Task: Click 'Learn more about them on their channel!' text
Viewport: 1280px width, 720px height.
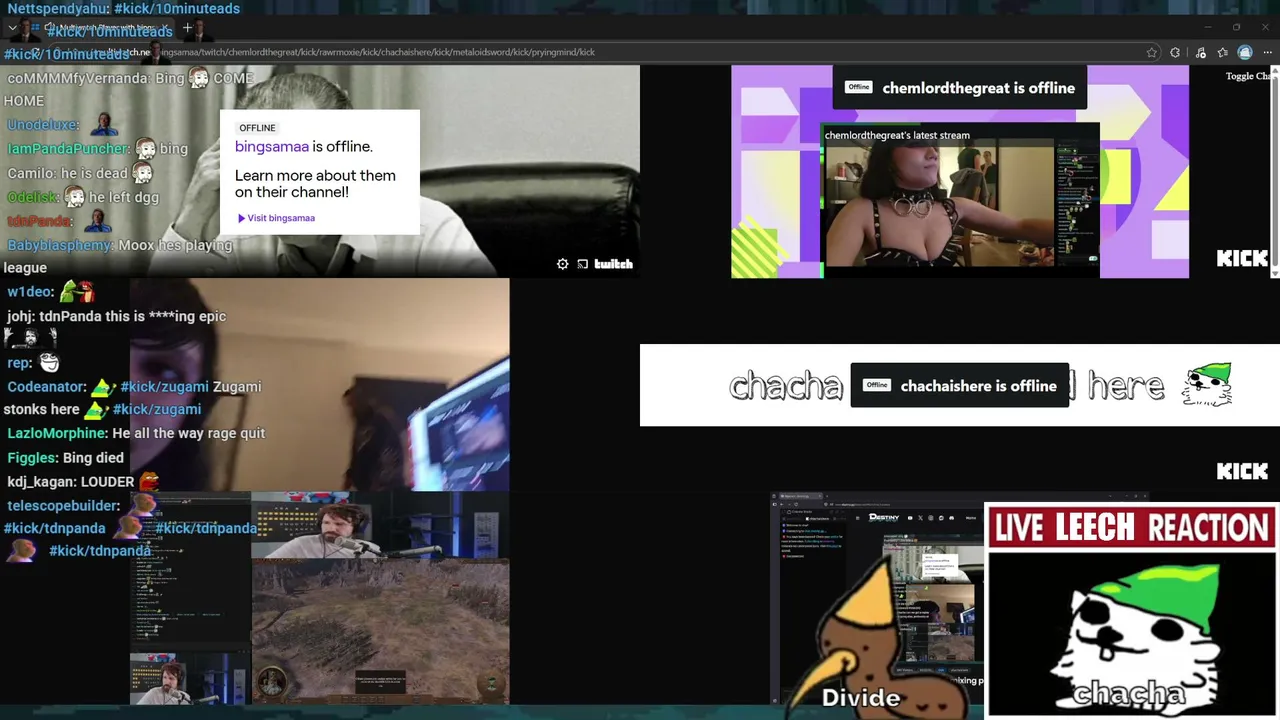Action: (315, 184)
